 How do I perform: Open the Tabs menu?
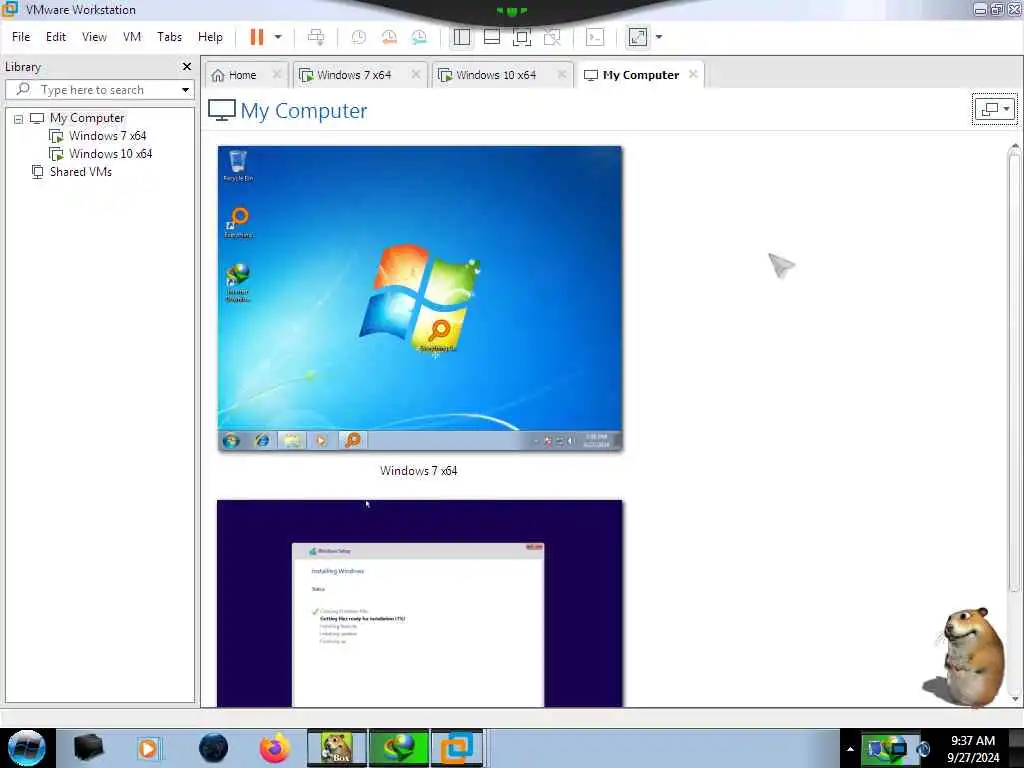pyautogui.click(x=169, y=37)
